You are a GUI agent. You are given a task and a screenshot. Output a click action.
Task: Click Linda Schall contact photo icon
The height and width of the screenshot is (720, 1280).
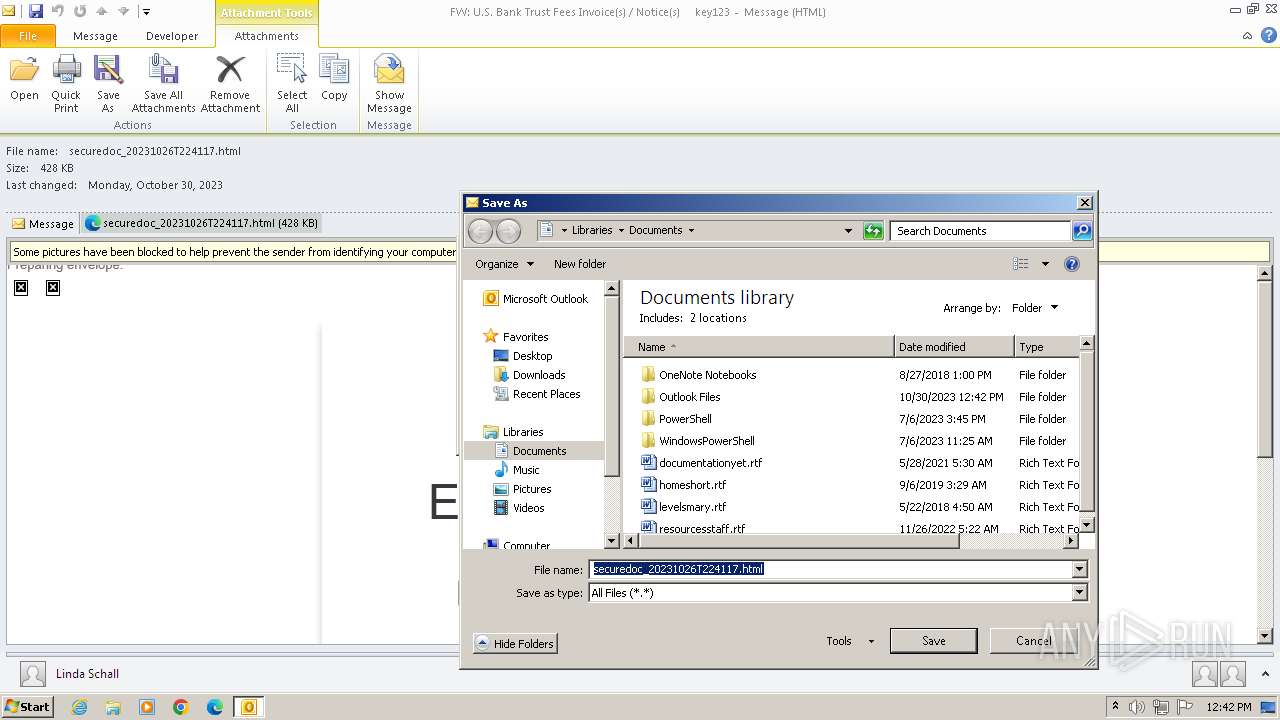pyautogui.click(x=33, y=674)
